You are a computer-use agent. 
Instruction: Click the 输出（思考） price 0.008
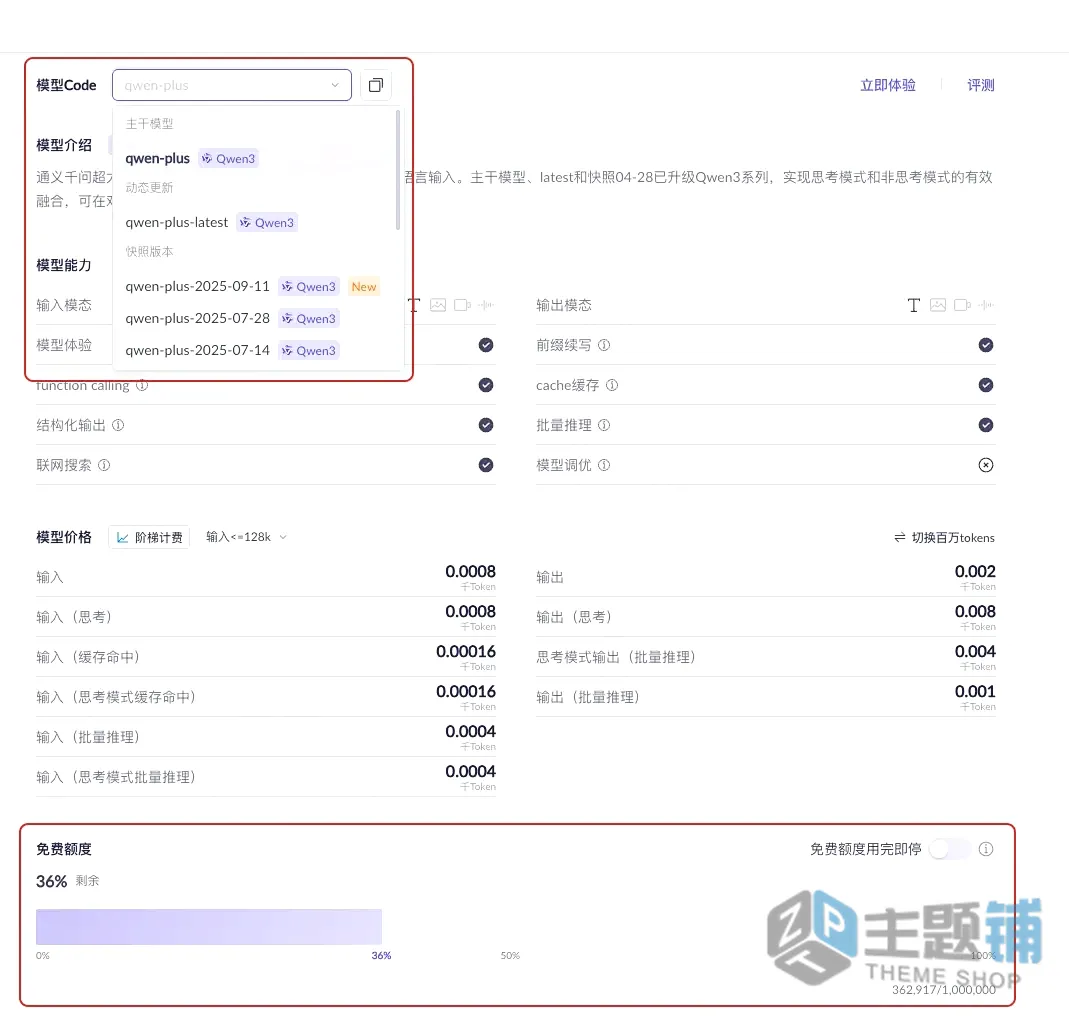975,611
